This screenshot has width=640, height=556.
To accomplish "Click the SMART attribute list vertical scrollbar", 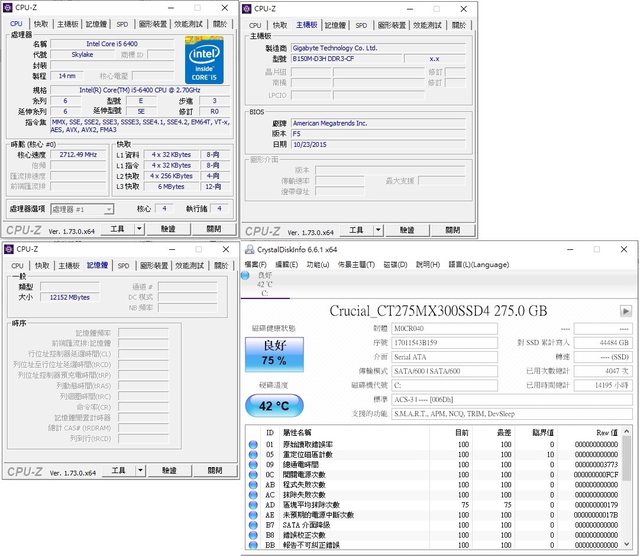I will click(627, 490).
